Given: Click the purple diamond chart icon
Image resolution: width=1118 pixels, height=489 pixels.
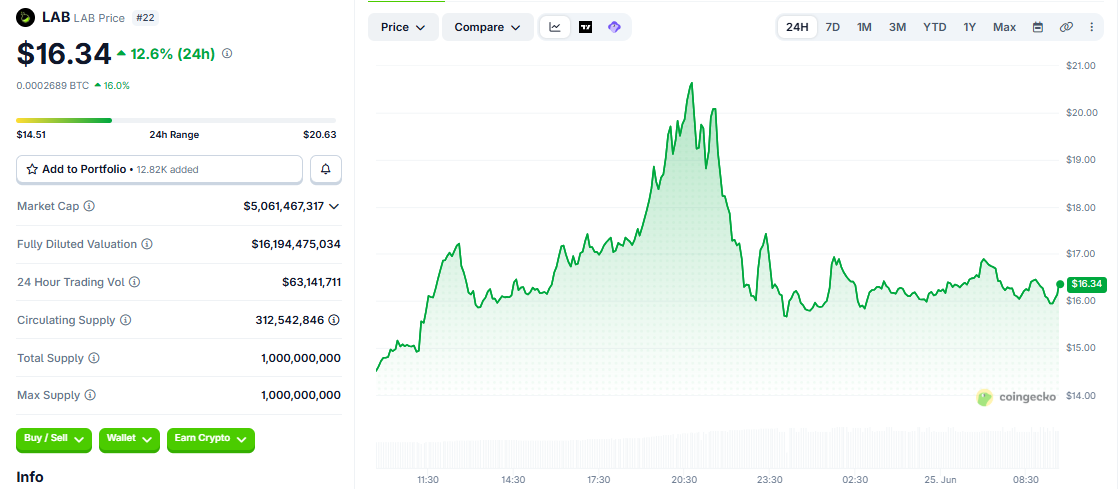Looking at the screenshot, I should (x=615, y=27).
